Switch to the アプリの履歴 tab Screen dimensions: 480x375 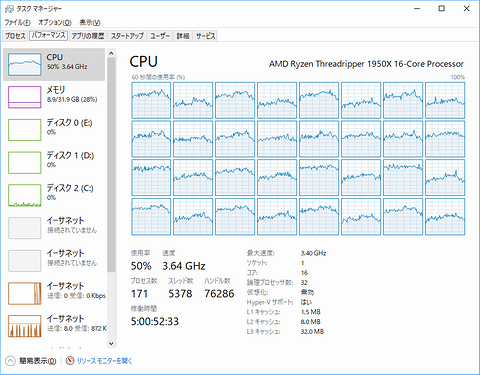pyautogui.click(x=88, y=36)
